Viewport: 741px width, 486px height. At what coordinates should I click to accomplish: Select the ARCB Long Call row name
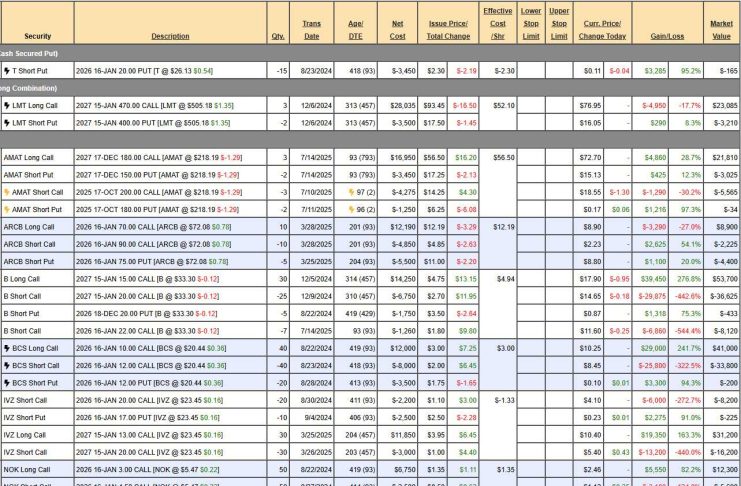(28, 227)
